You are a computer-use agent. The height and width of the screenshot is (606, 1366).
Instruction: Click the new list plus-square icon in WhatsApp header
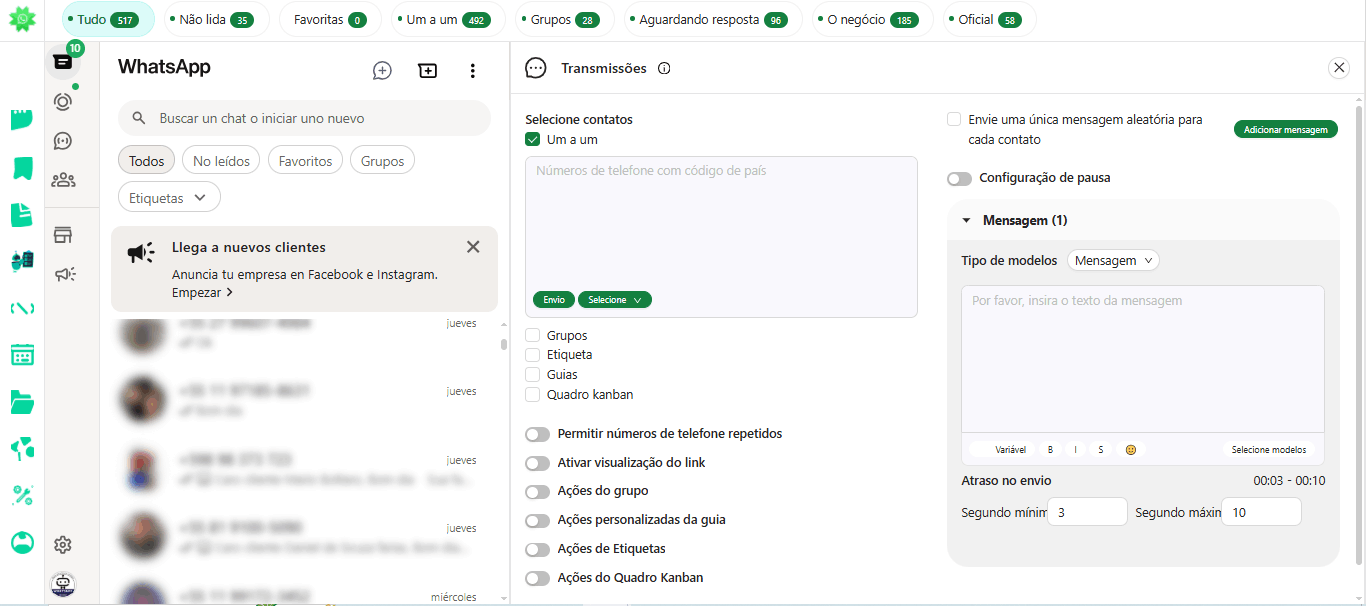[428, 70]
